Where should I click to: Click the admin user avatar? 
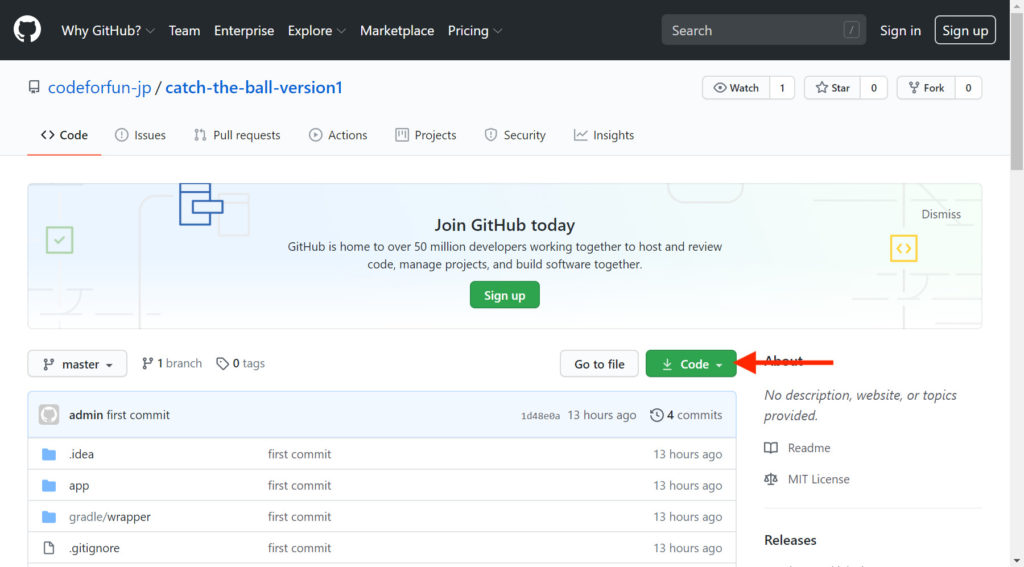point(49,415)
